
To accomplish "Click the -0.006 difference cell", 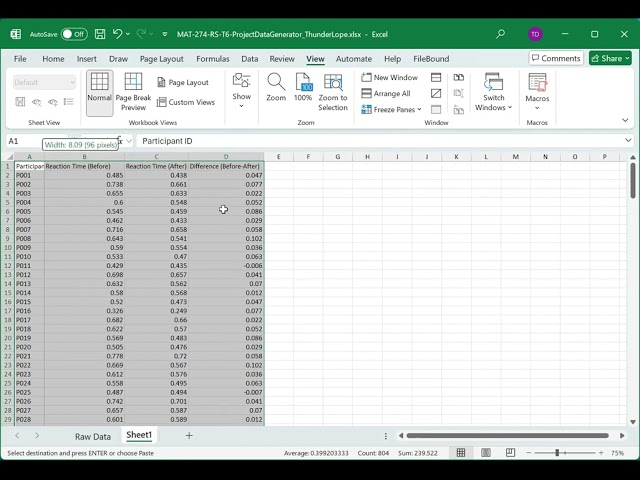I will pos(226,266).
